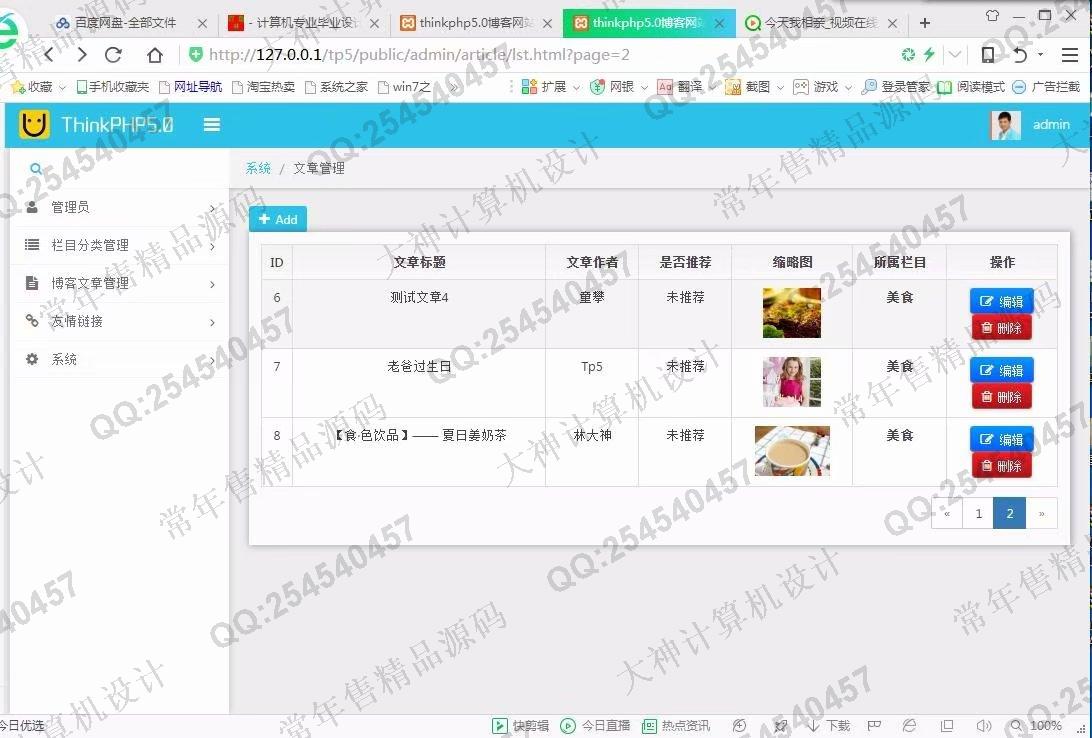
Task: Click the 文章标题 column header
Action: tap(419, 262)
